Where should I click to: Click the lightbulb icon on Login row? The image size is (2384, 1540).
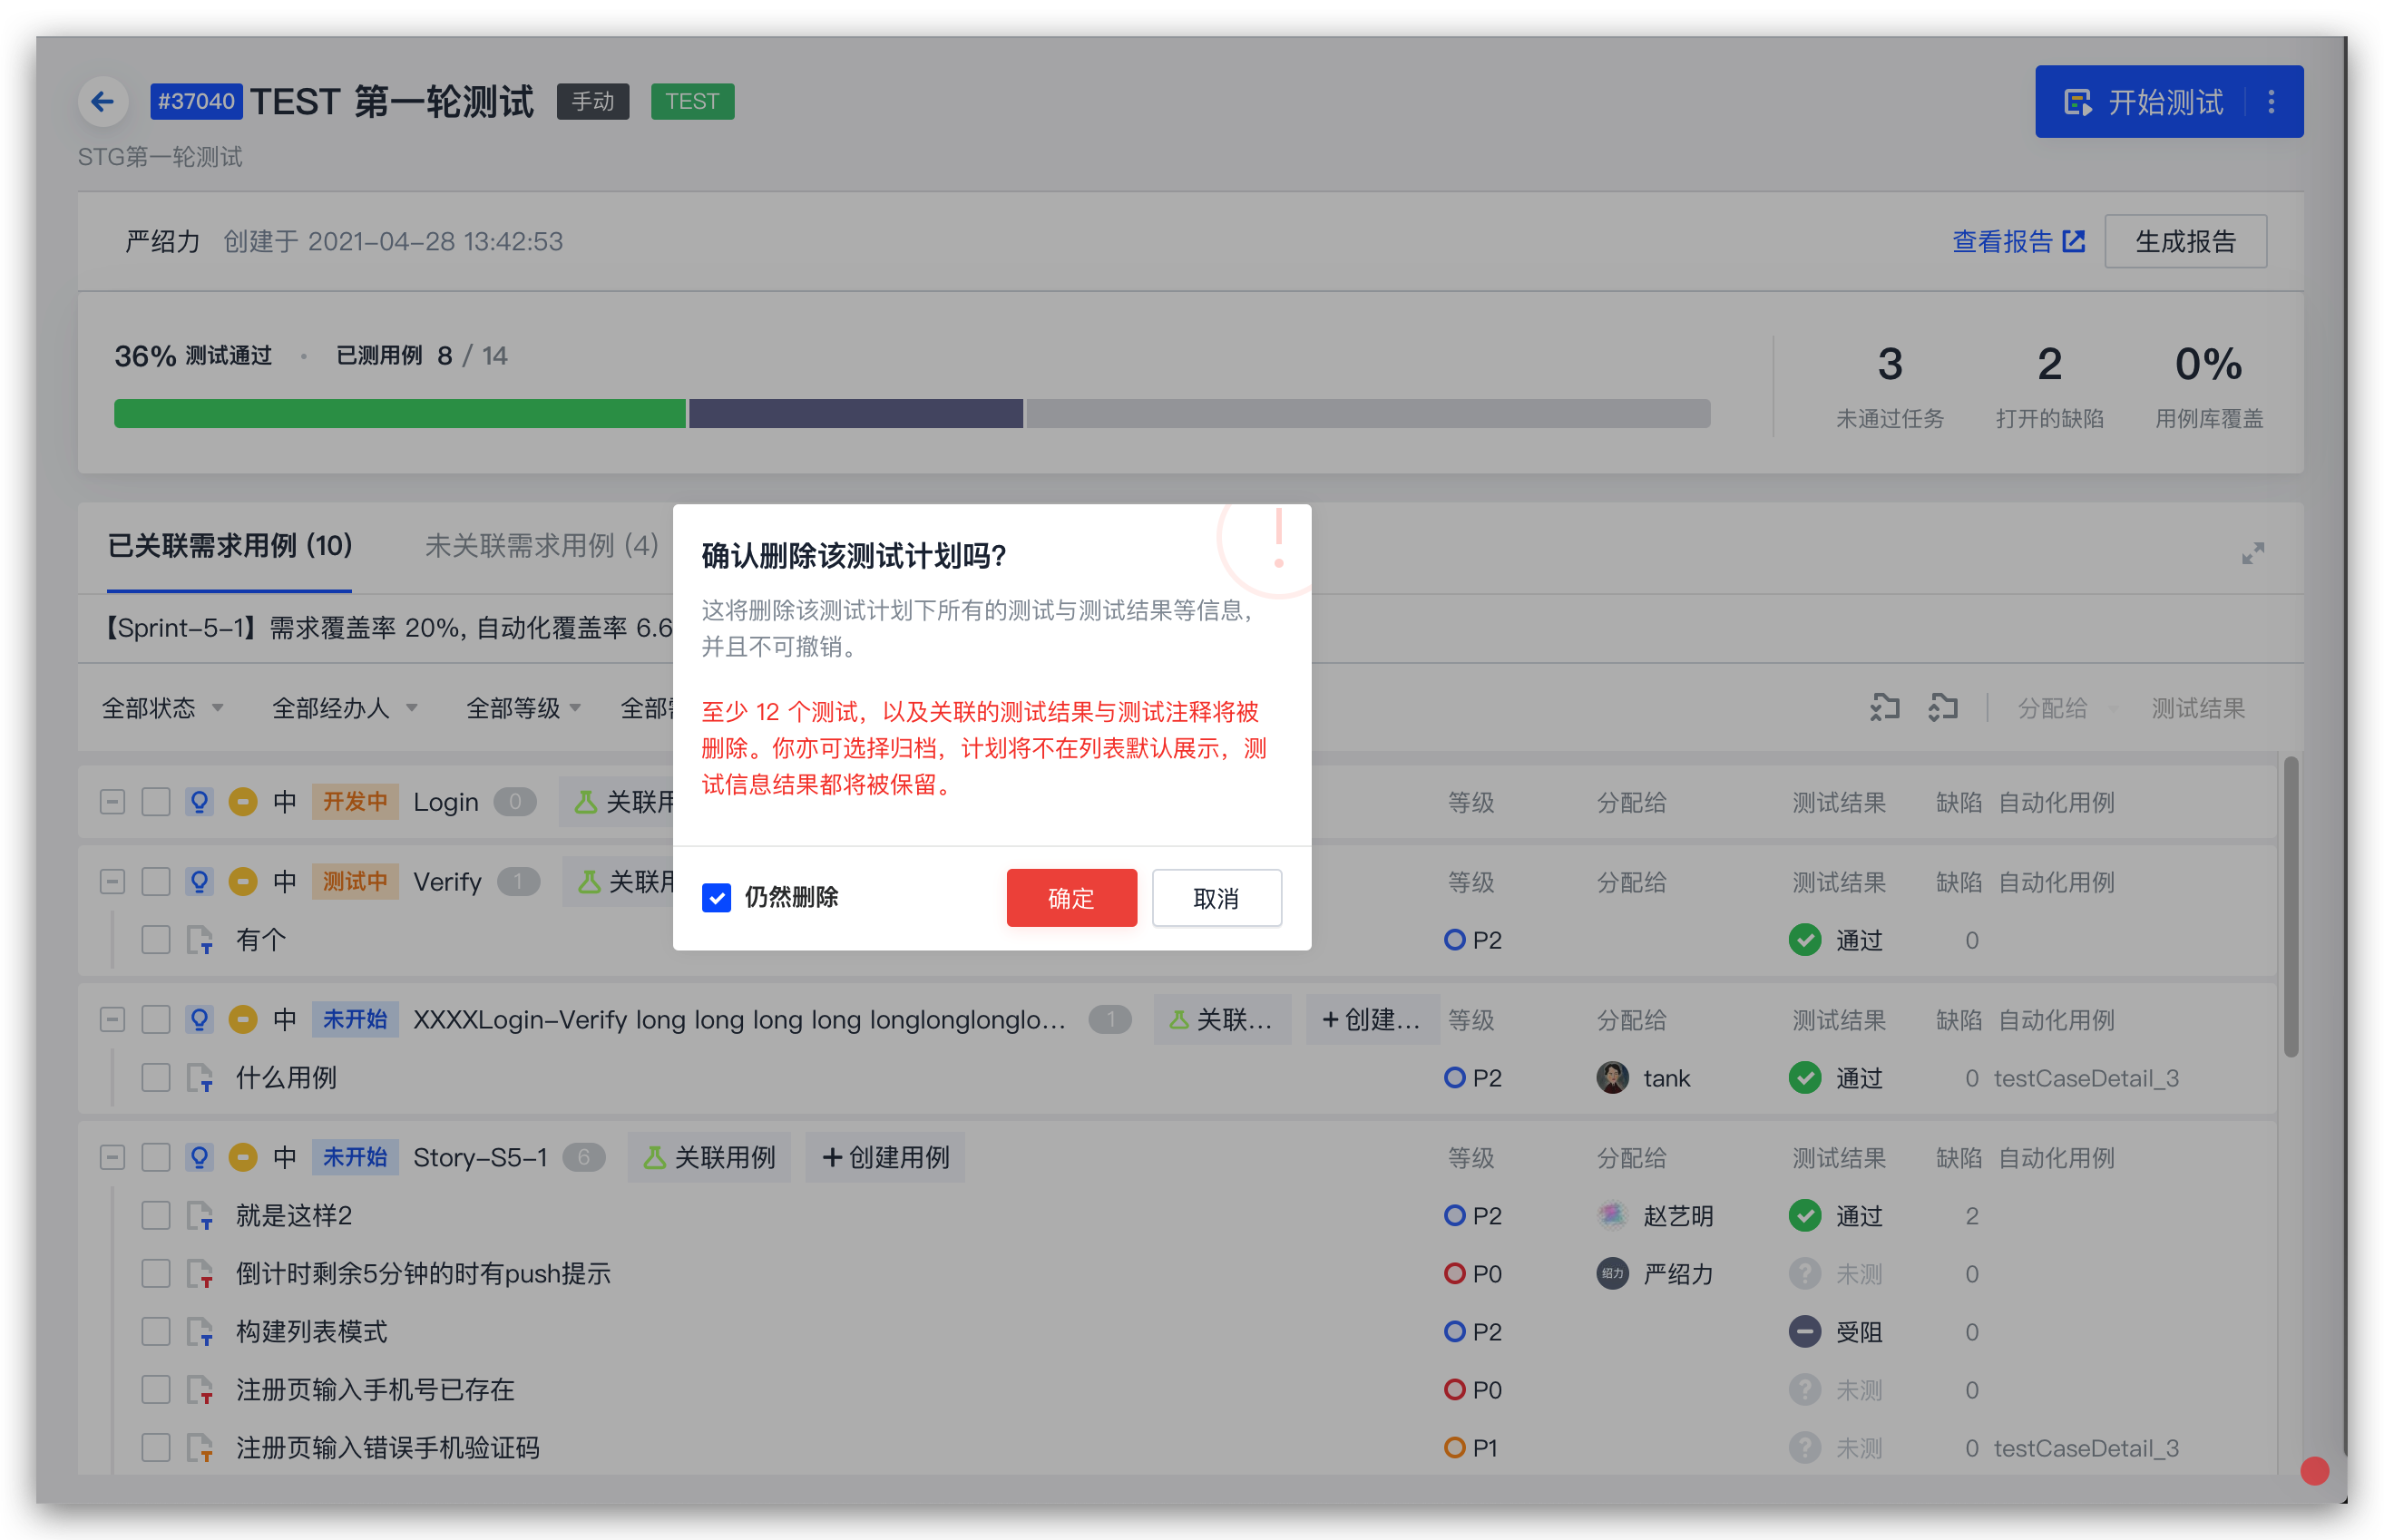[199, 802]
